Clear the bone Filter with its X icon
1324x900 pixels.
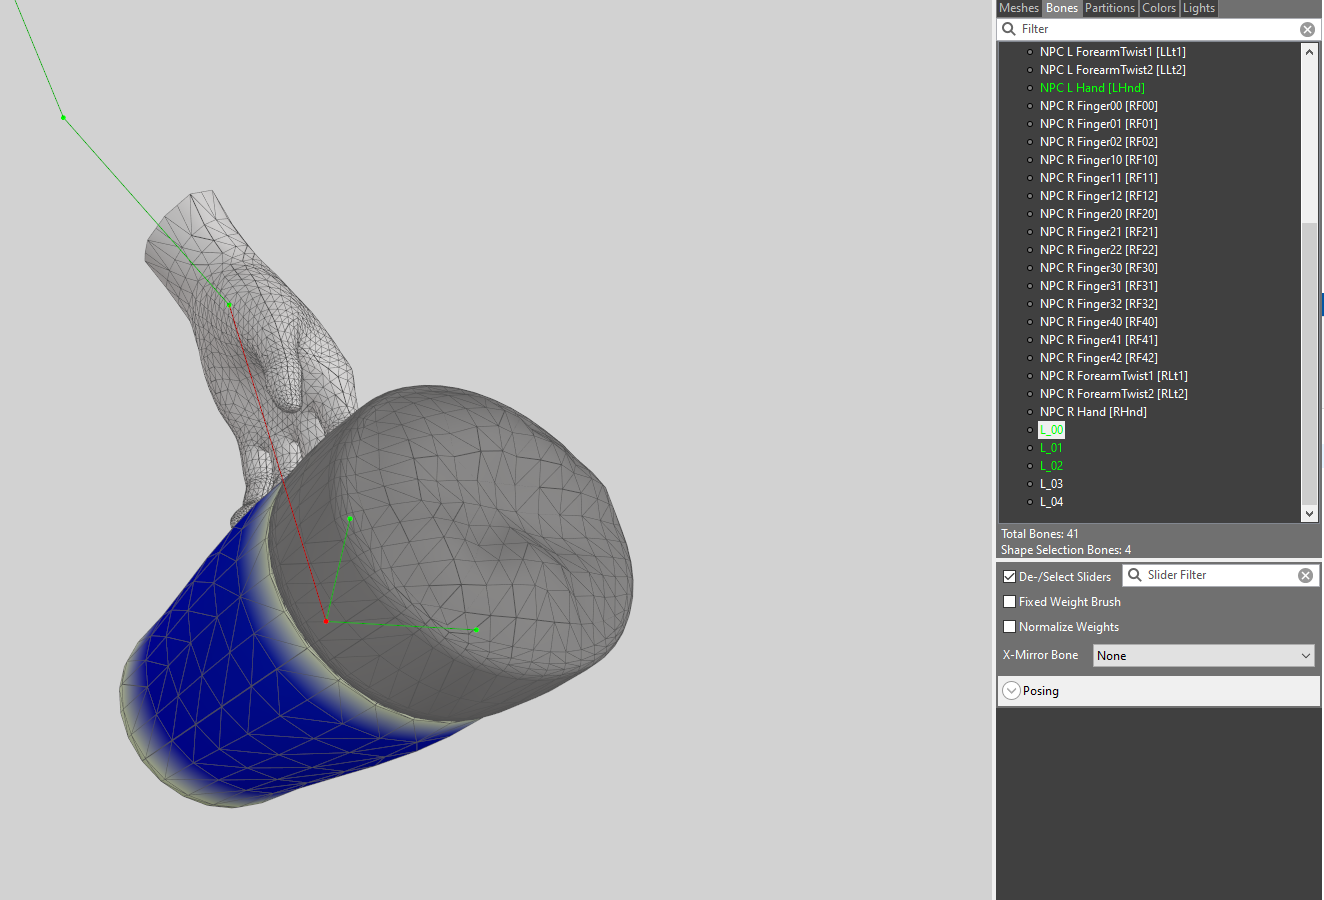tap(1307, 29)
